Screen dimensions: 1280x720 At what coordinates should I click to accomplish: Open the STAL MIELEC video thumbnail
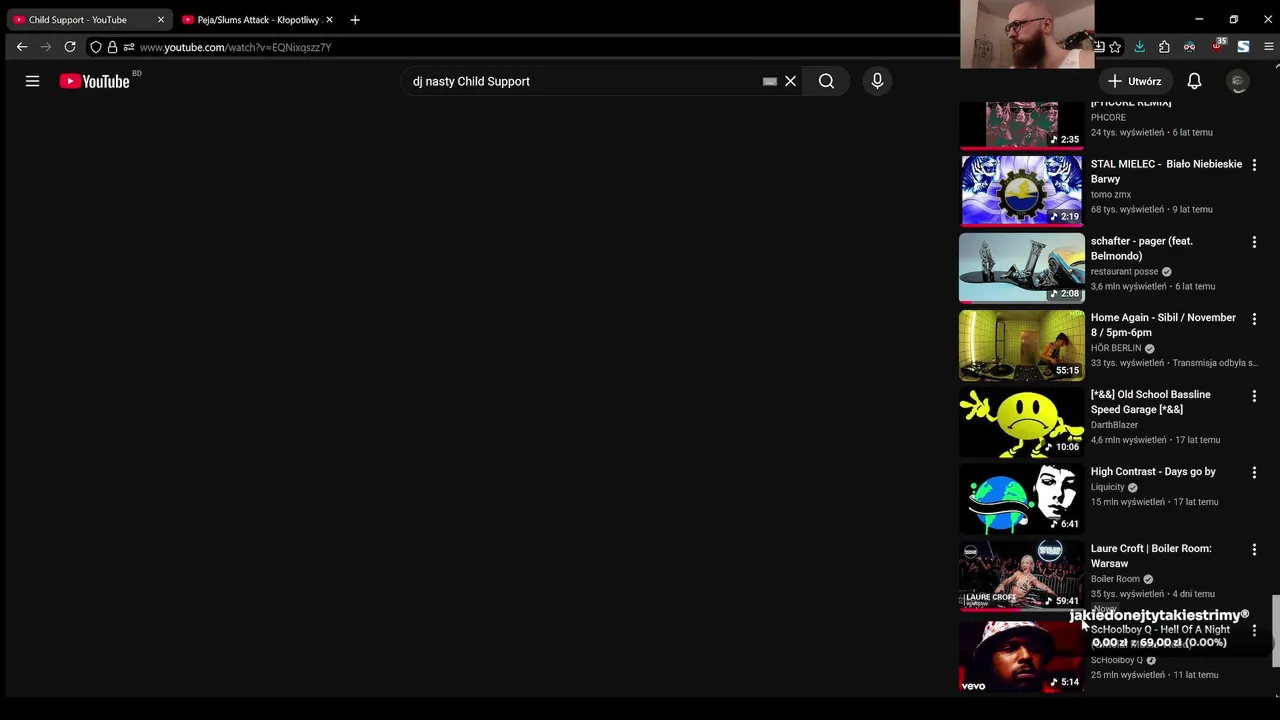click(1021, 190)
